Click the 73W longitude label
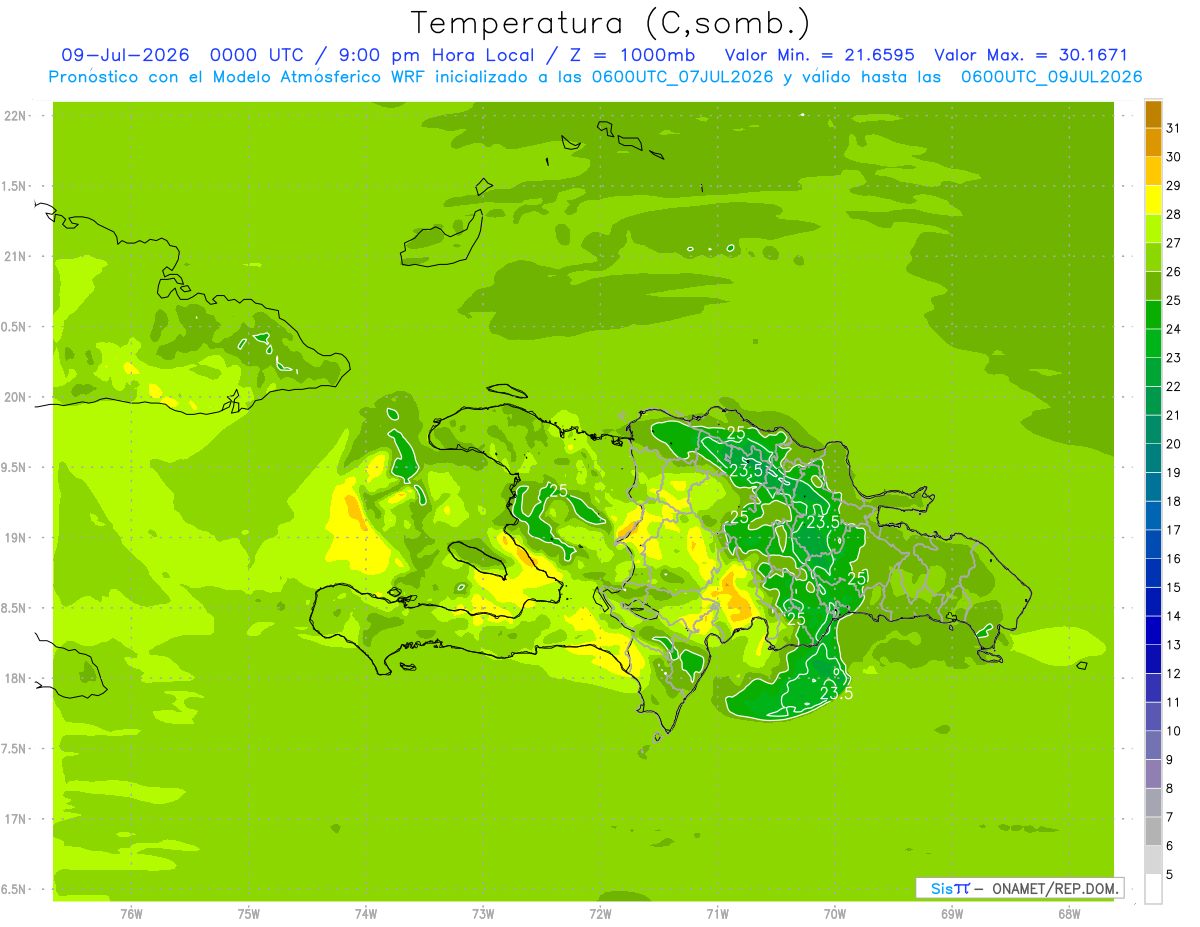Image resolution: width=1200 pixels, height=927 pixels. pyautogui.click(x=483, y=914)
